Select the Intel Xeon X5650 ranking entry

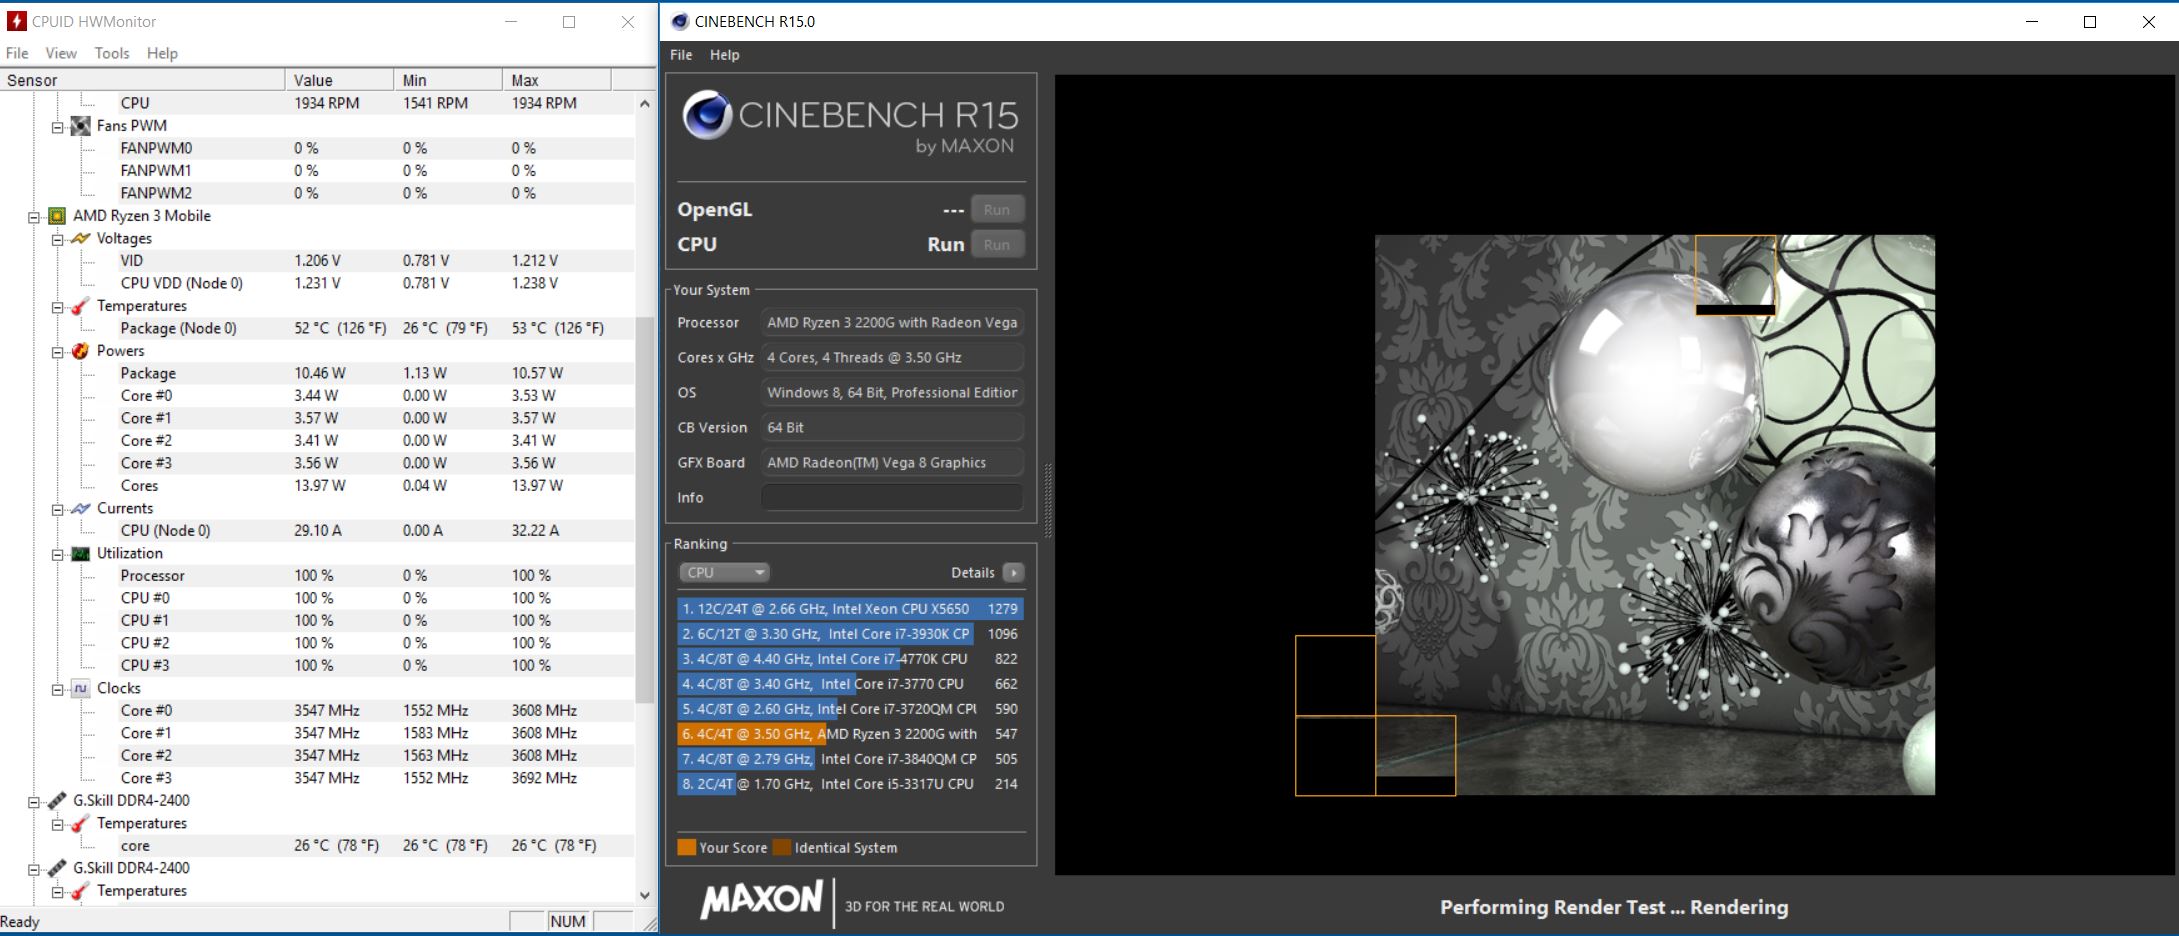849,609
